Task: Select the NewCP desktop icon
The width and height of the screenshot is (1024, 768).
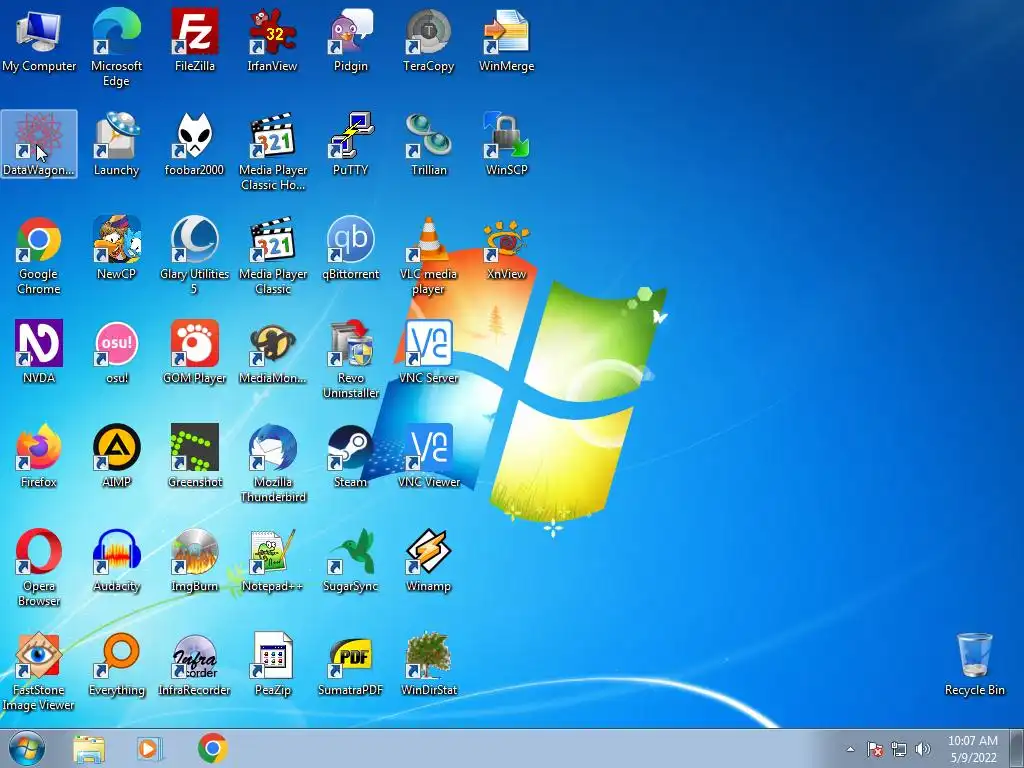Action: pyautogui.click(x=116, y=248)
